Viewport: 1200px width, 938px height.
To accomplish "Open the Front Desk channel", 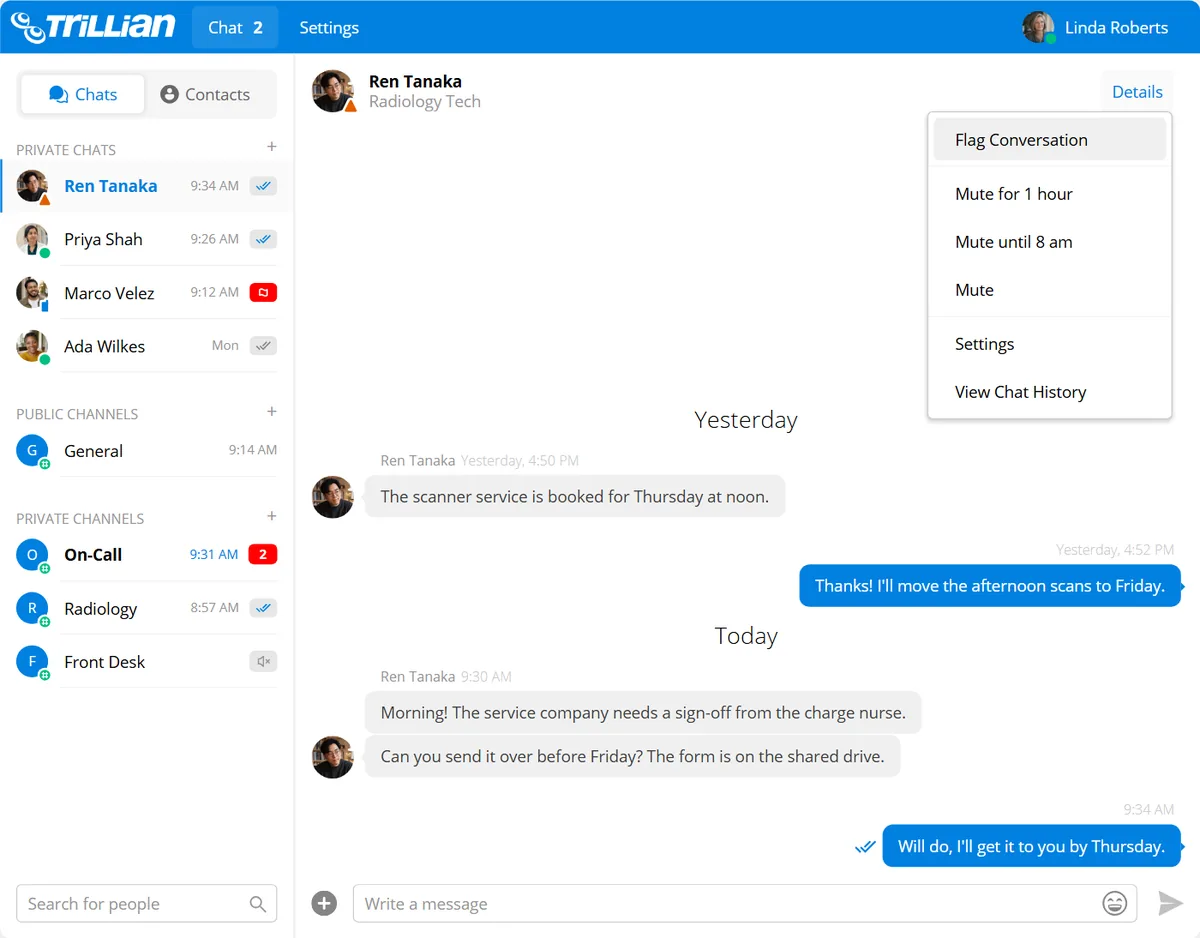I will point(147,662).
